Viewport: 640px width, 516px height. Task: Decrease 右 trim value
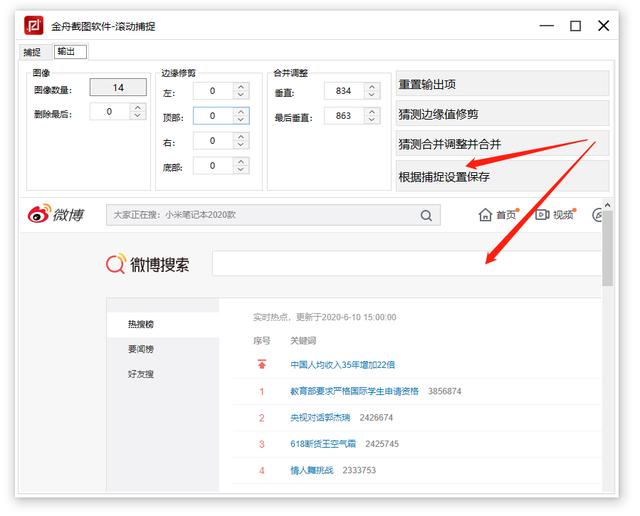point(241,145)
